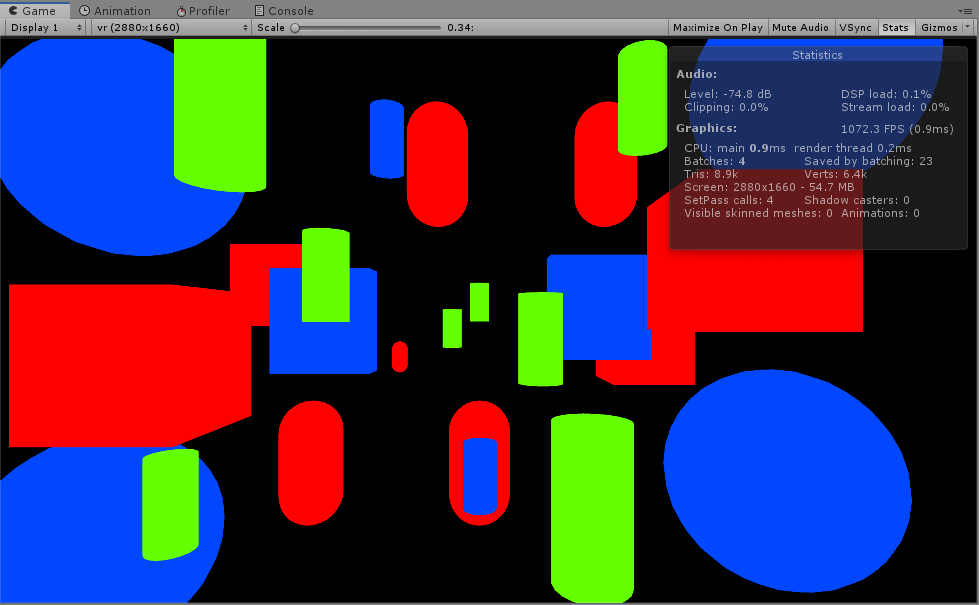This screenshot has width=979, height=605.
Task: Open the Animation tab
Action: coord(115,11)
